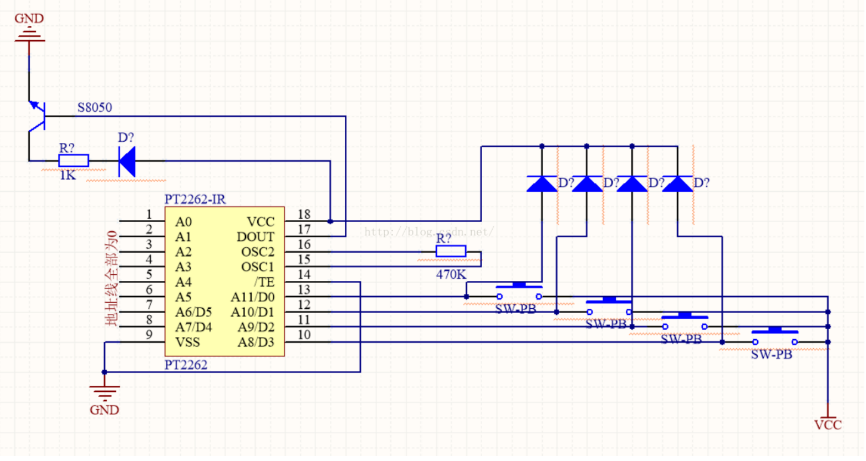Click the red VCC text under the power port
This screenshot has height=461, width=866.
pos(828,425)
